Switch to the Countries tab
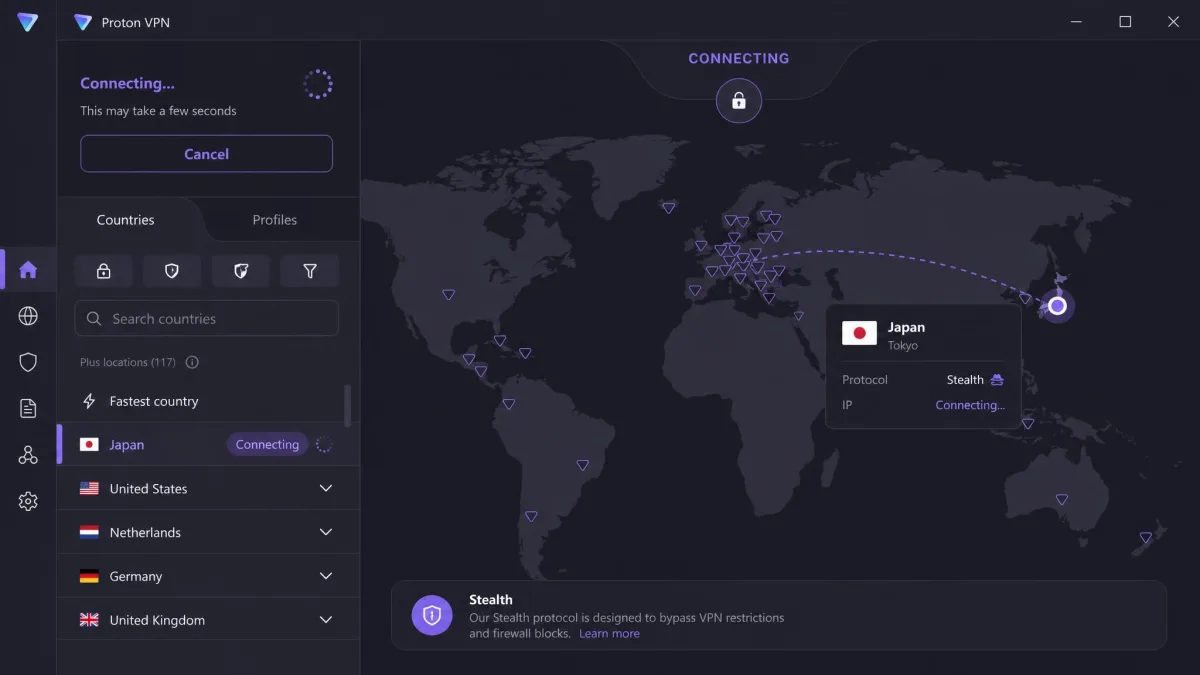The width and height of the screenshot is (1200, 675). (126, 220)
